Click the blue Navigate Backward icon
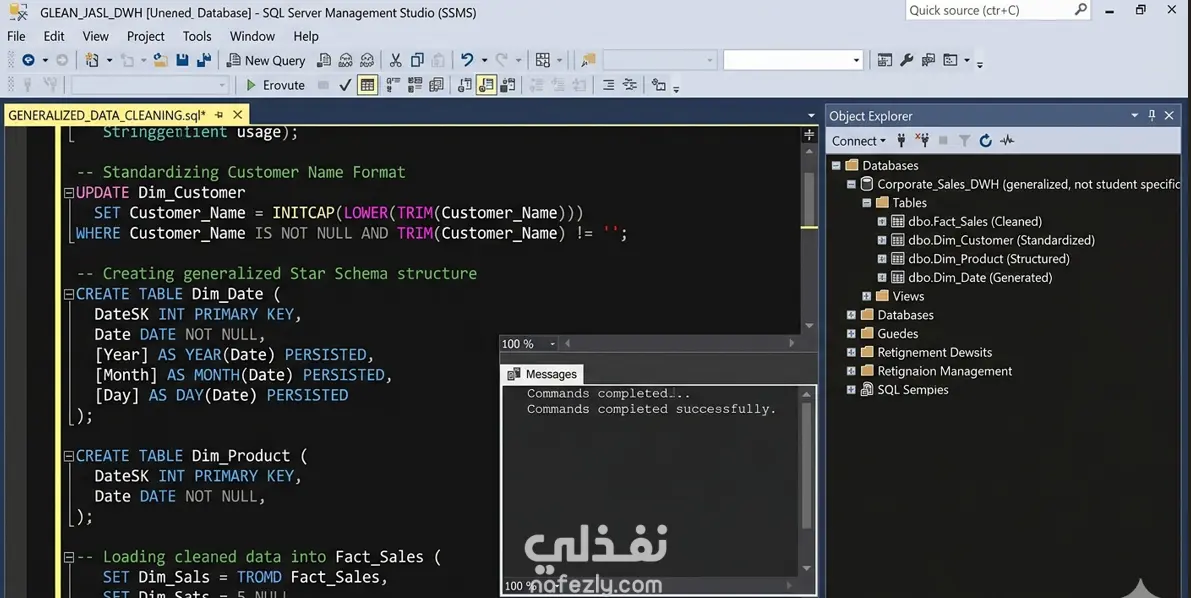The height and width of the screenshot is (598, 1191). click(28, 60)
